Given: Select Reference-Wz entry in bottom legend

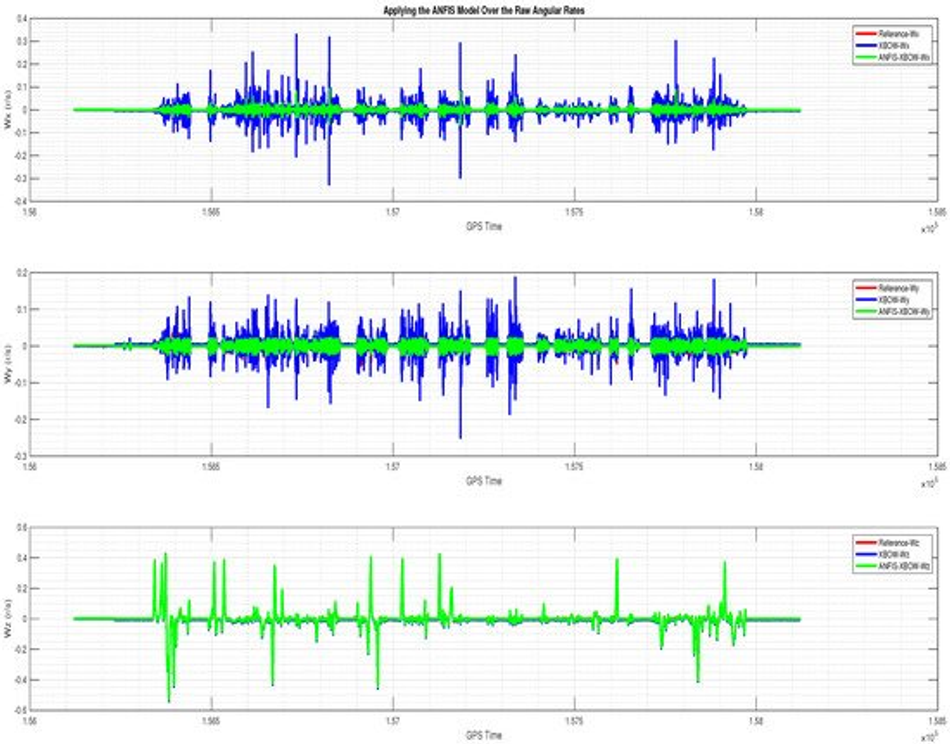Looking at the screenshot, I should click(891, 543).
